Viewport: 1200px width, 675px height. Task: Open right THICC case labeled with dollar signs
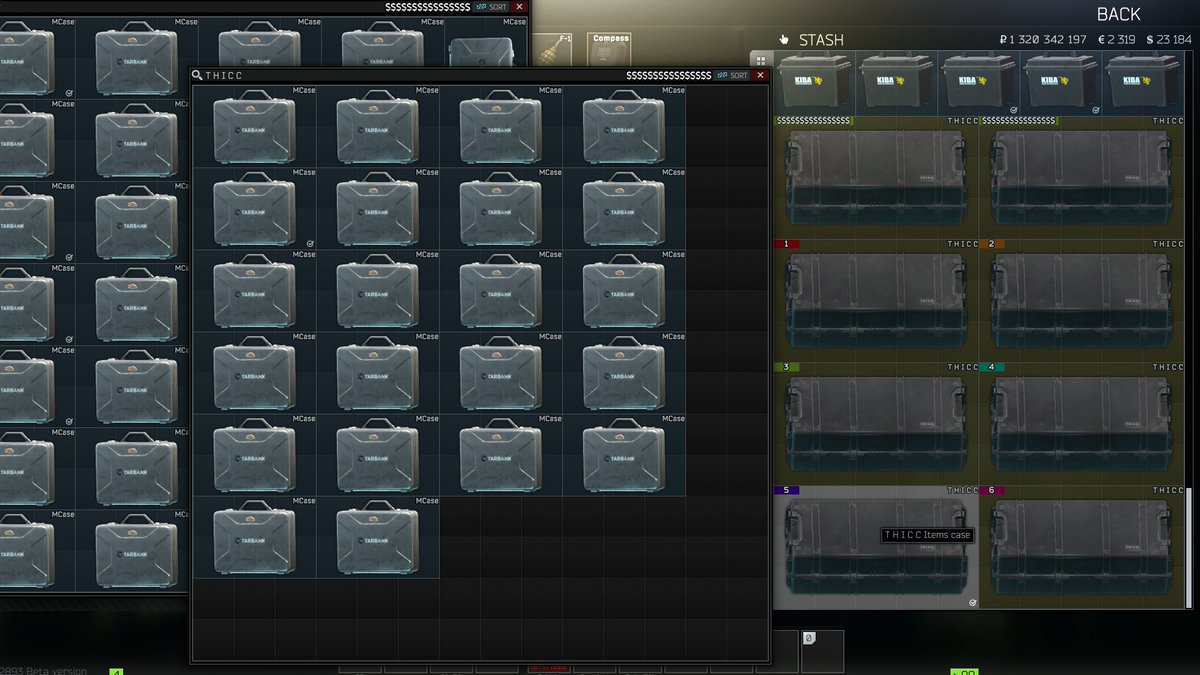1083,177
